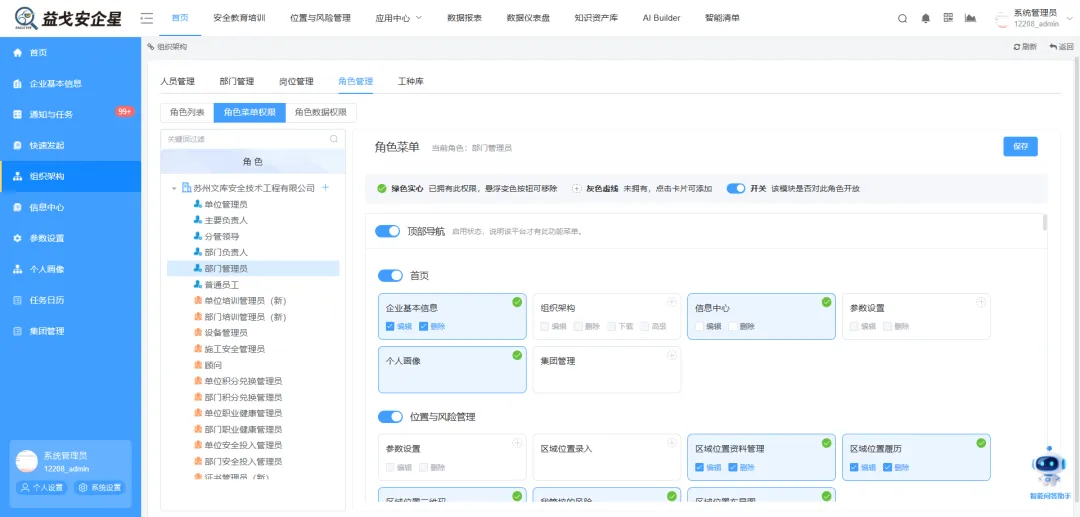
Task: Click the green check on 区域位置履历 card
Action: [x=981, y=443]
